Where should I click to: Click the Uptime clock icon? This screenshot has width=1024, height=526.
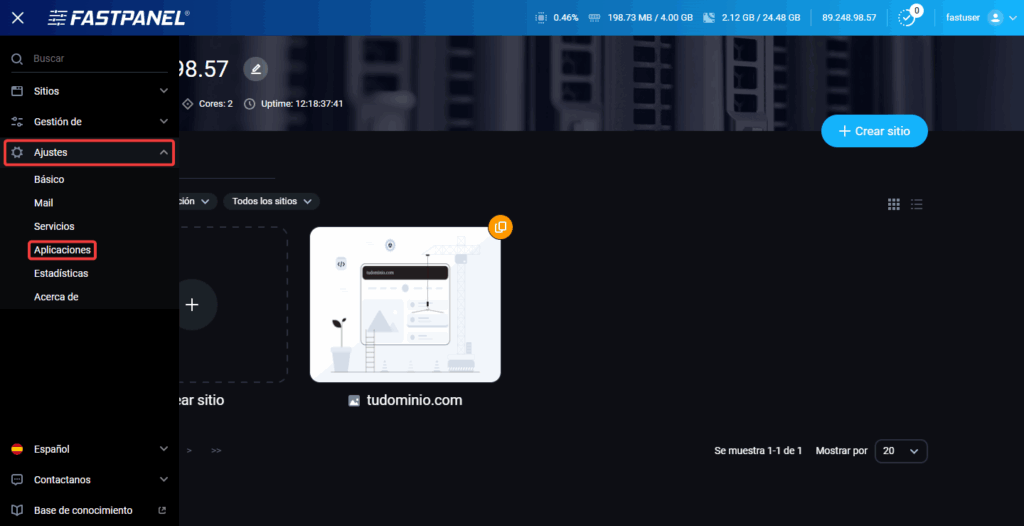tap(249, 104)
